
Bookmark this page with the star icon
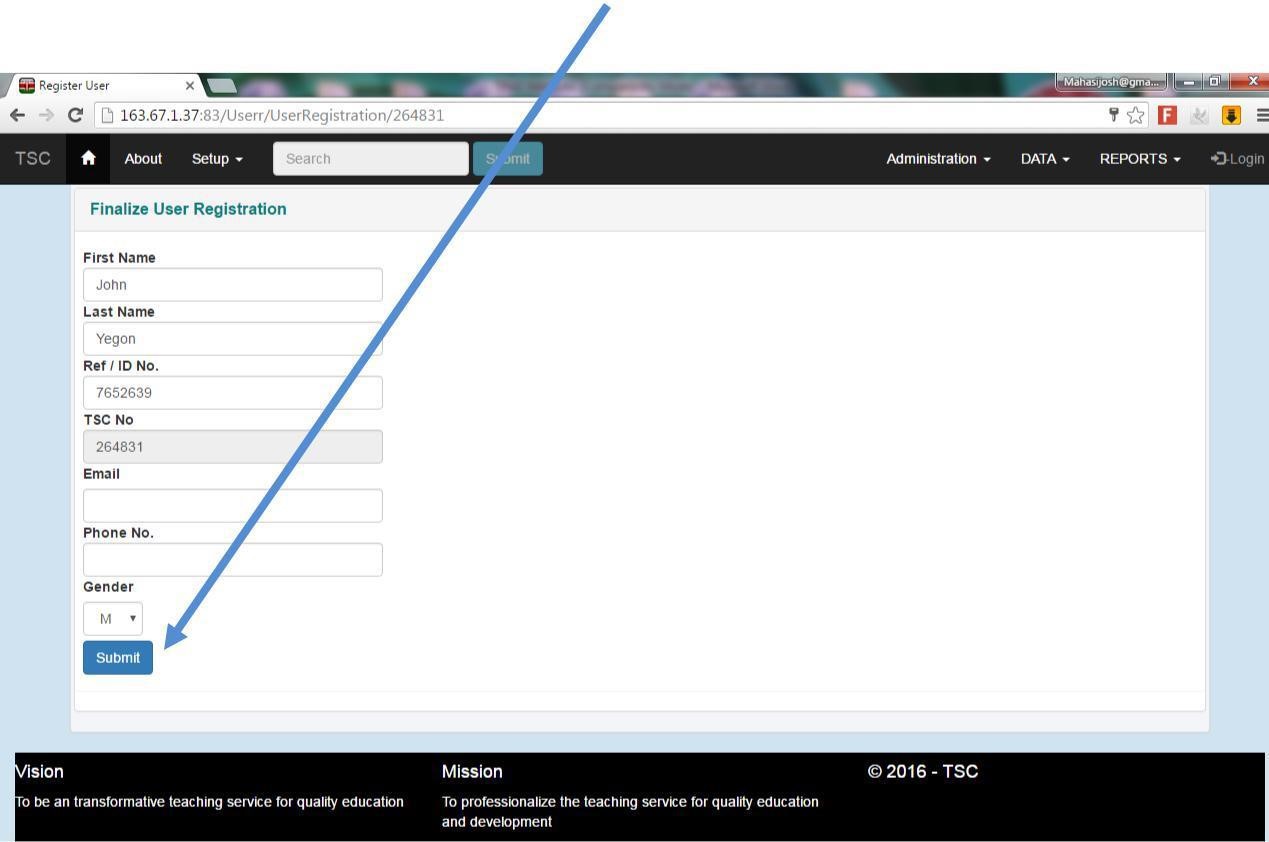coord(1135,115)
